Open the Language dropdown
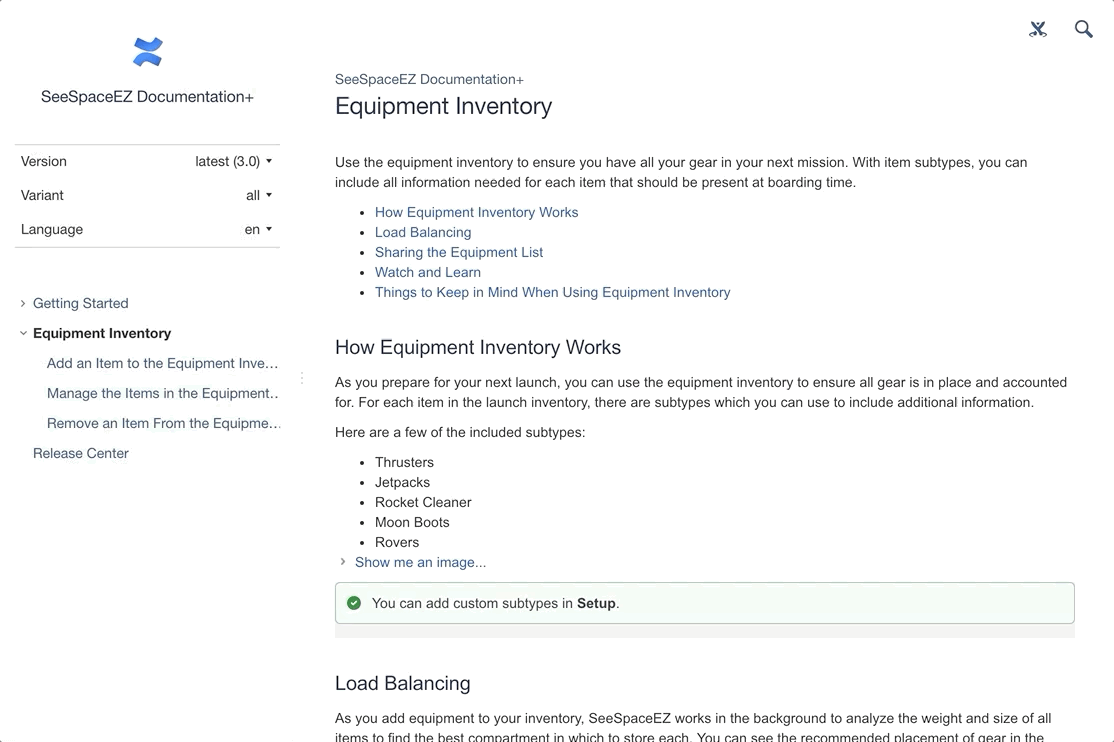 (258, 229)
